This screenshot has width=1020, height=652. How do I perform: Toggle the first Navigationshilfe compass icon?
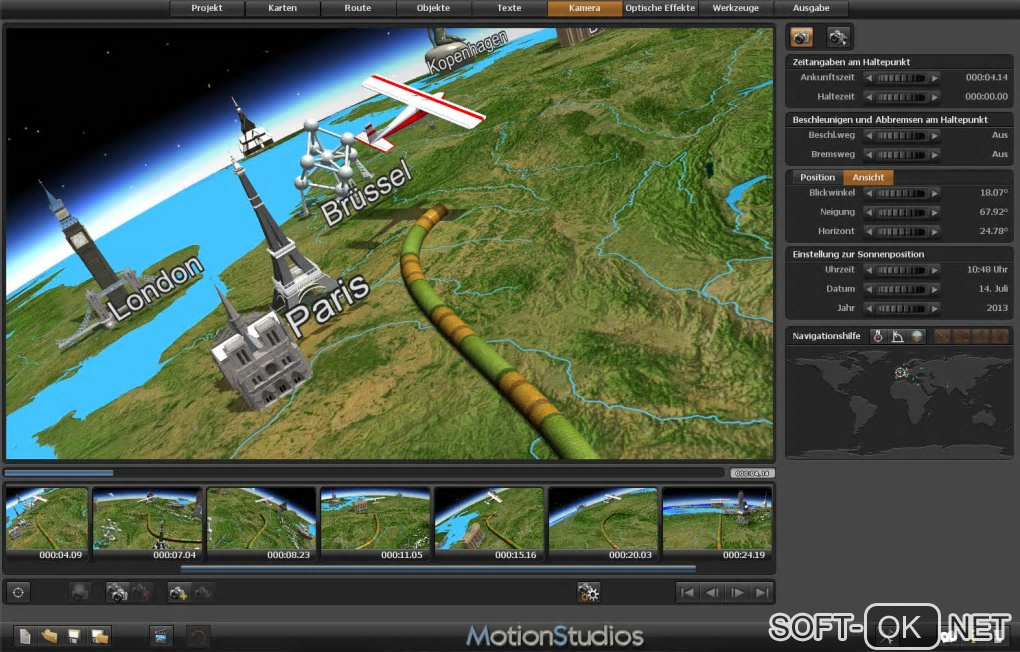click(x=878, y=336)
